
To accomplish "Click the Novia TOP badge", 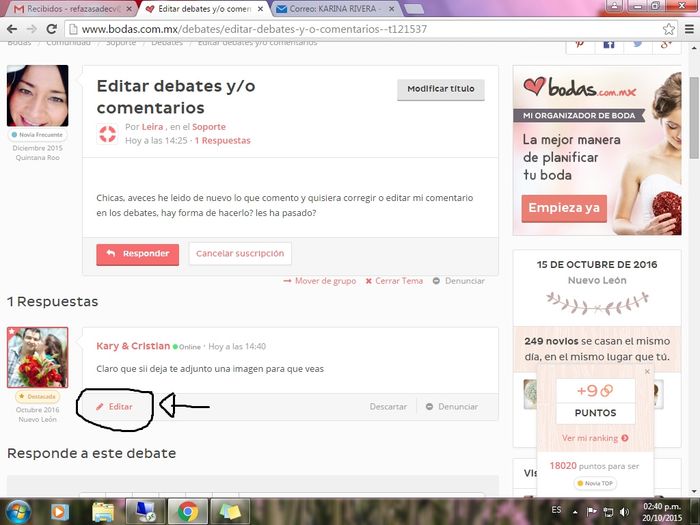I will (595, 483).
